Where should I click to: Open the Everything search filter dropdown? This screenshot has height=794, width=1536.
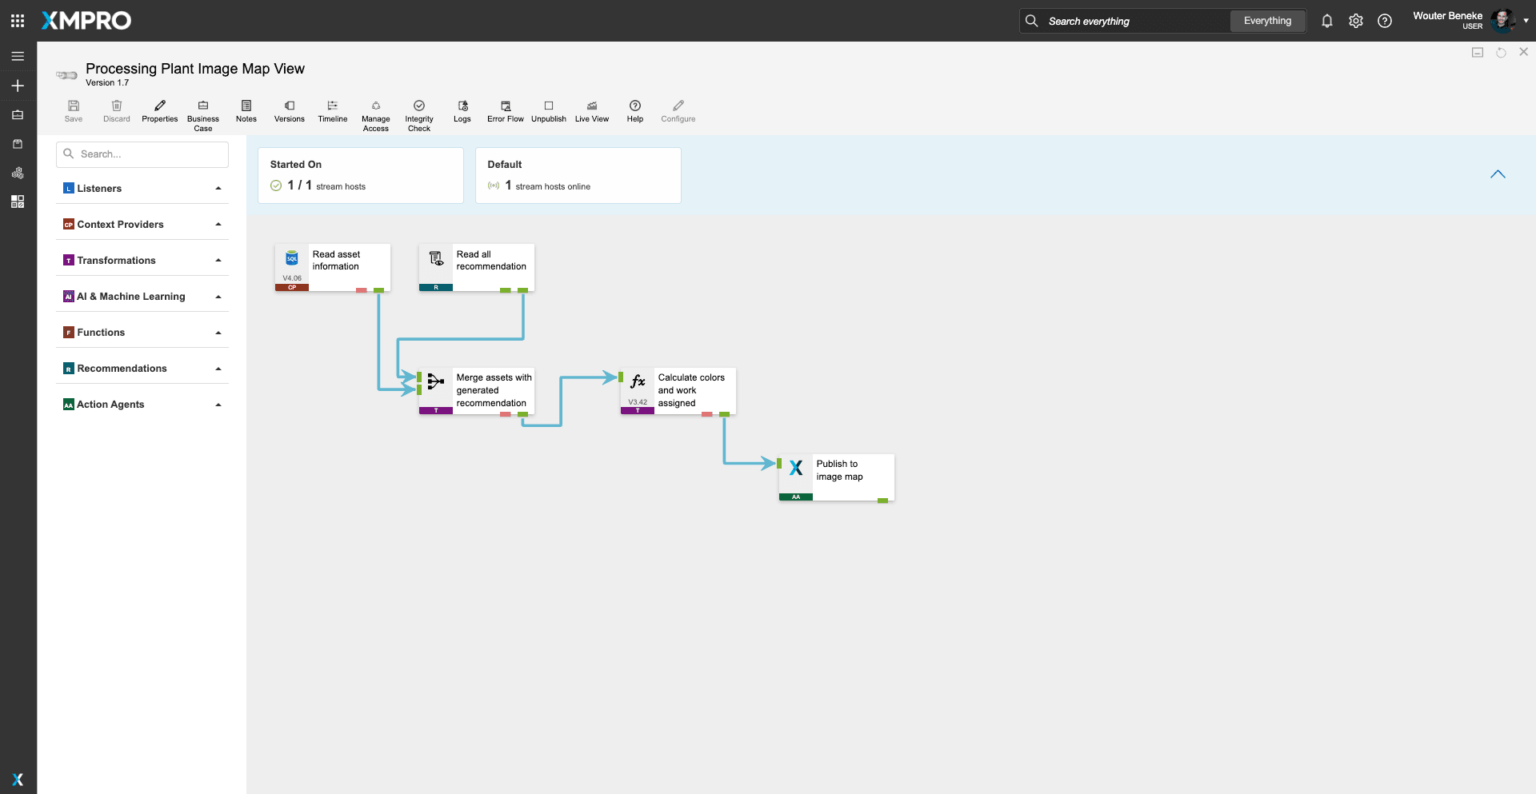tap(1267, 21)
